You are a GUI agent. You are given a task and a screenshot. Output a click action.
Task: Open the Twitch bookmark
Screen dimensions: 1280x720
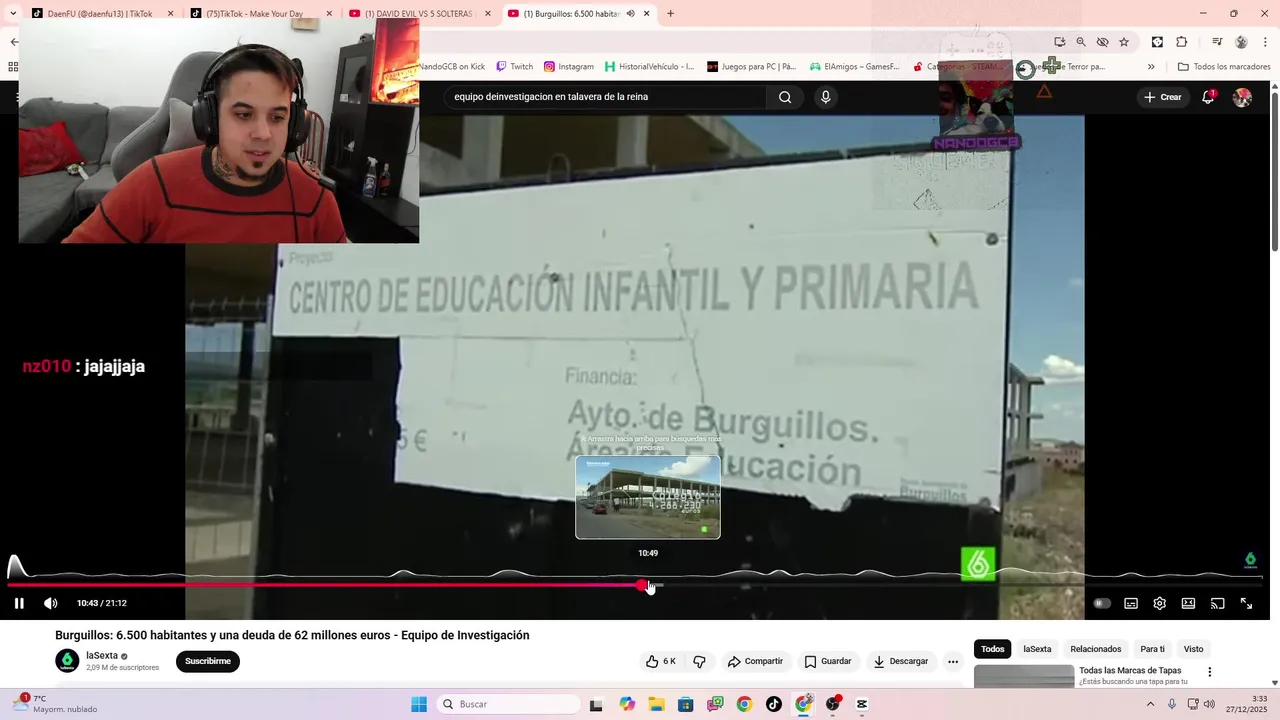pyautogui.click(x=515, y=67)
